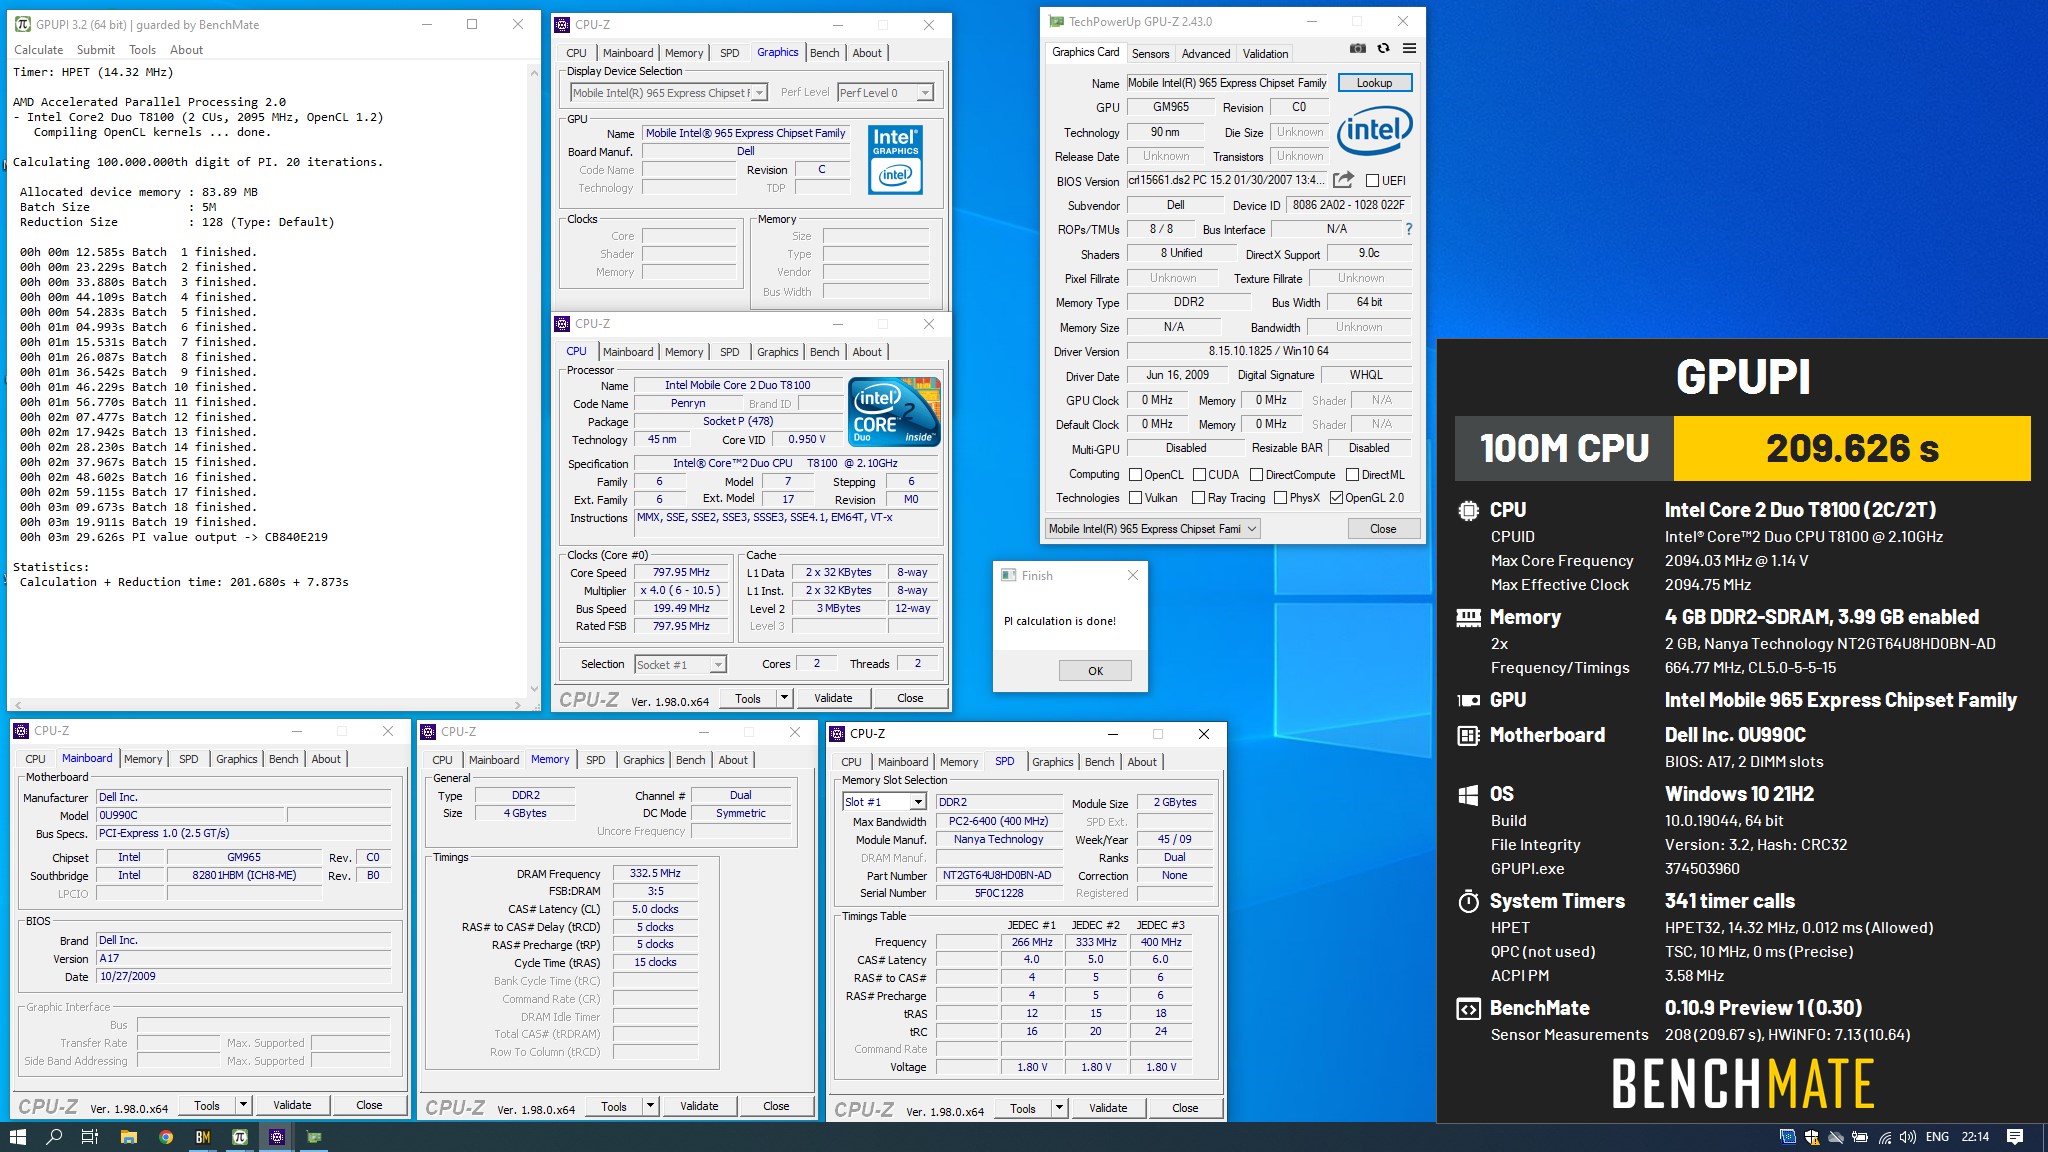
Task: Toggle the UEFI checkbox in GPU-Z
Action: coord(1373,181)
